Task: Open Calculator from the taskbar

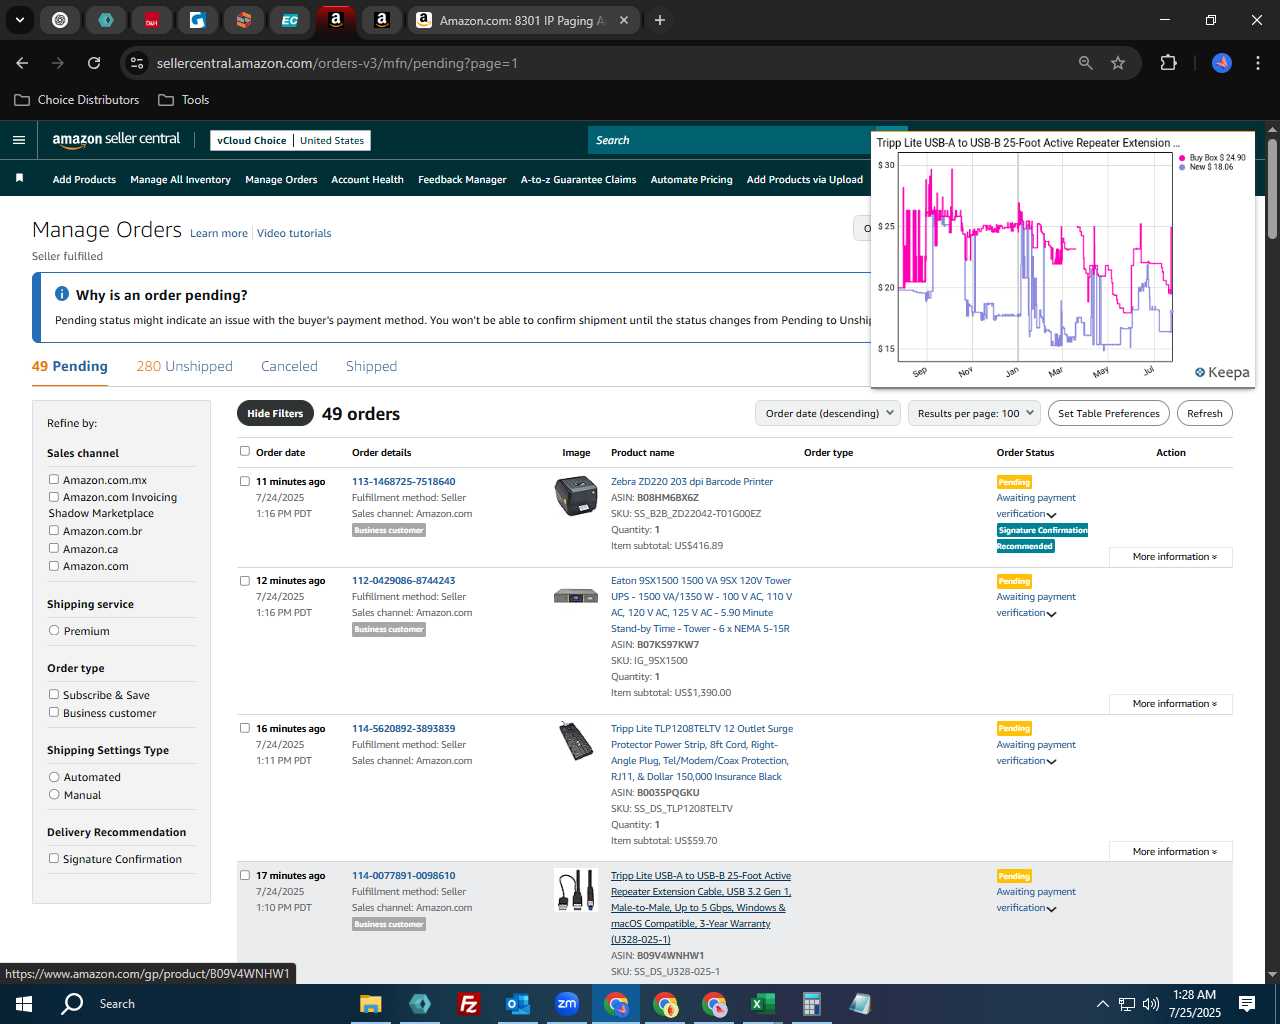Action: pyautogui.click(x=812, y=1003)
